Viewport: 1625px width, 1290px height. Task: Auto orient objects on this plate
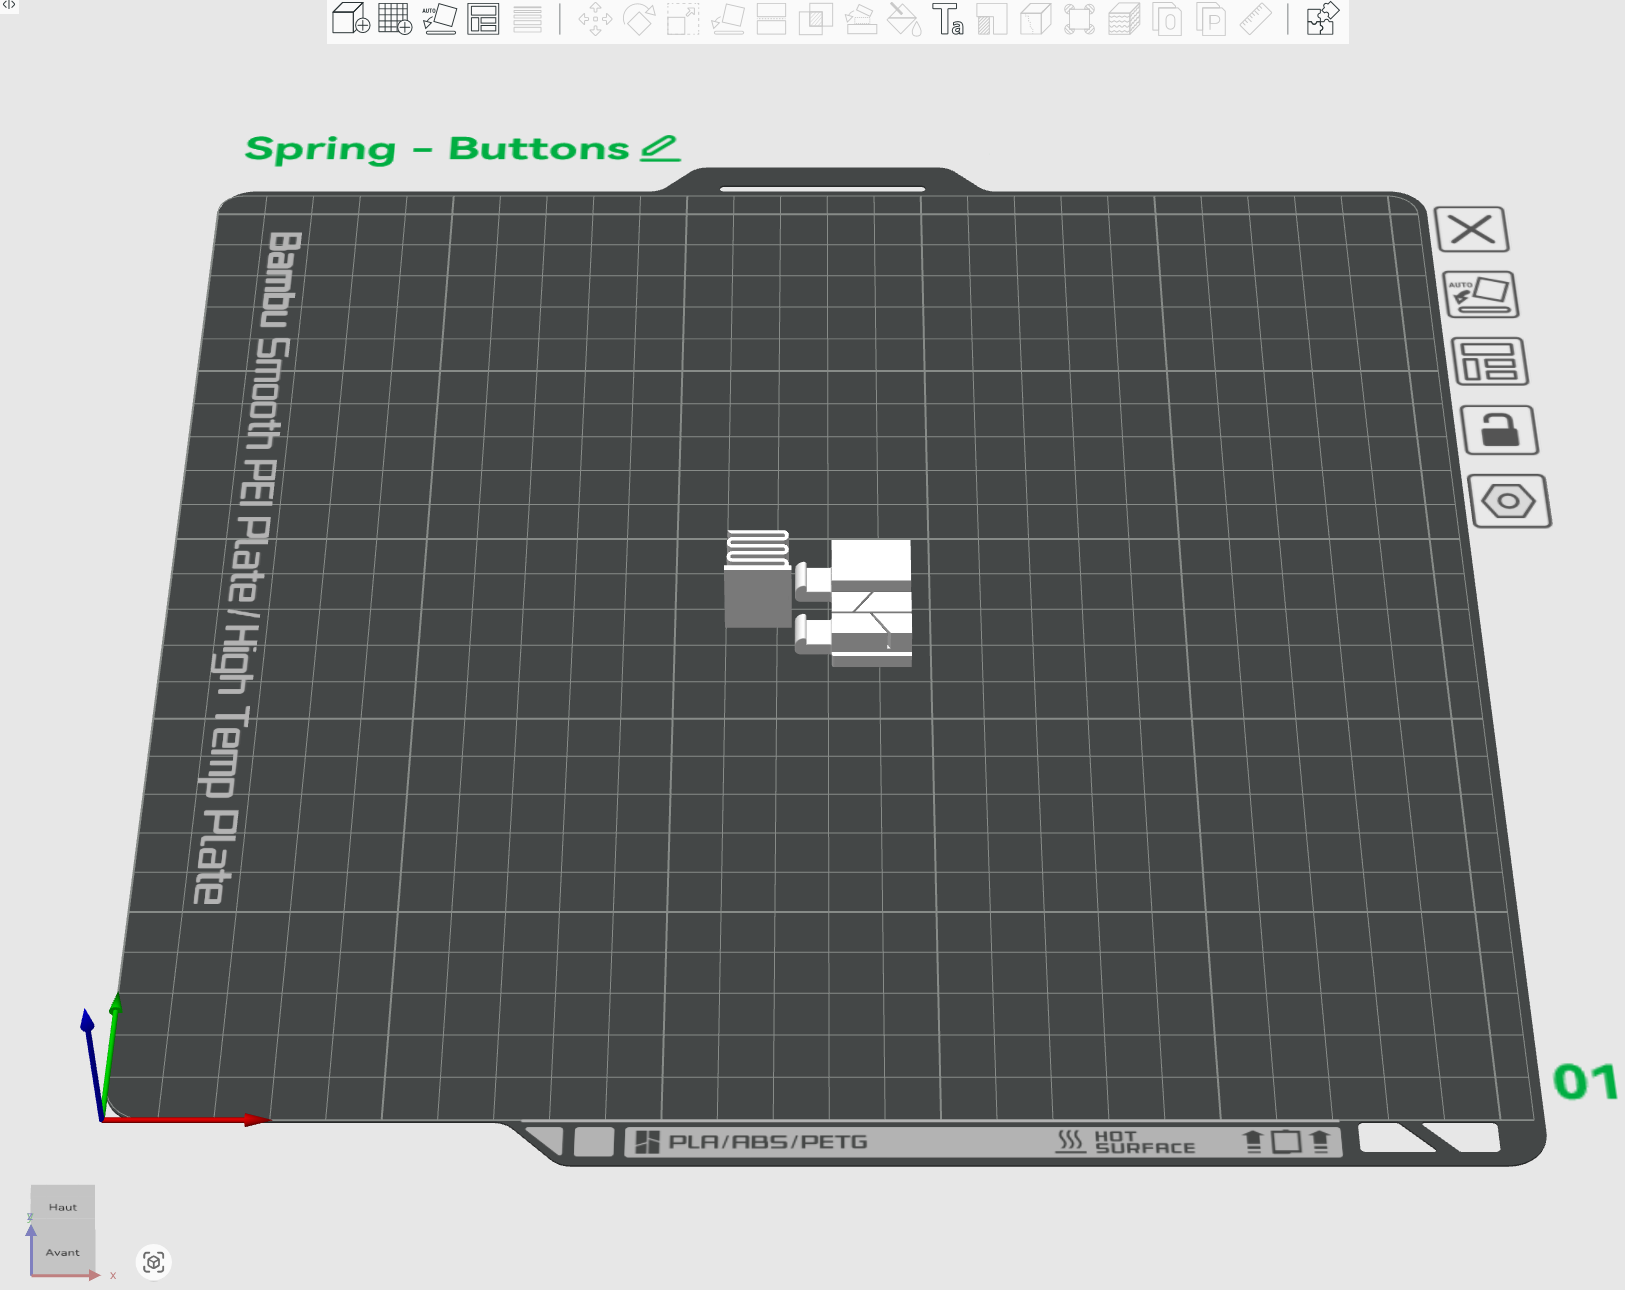[x=1481, y=295]
